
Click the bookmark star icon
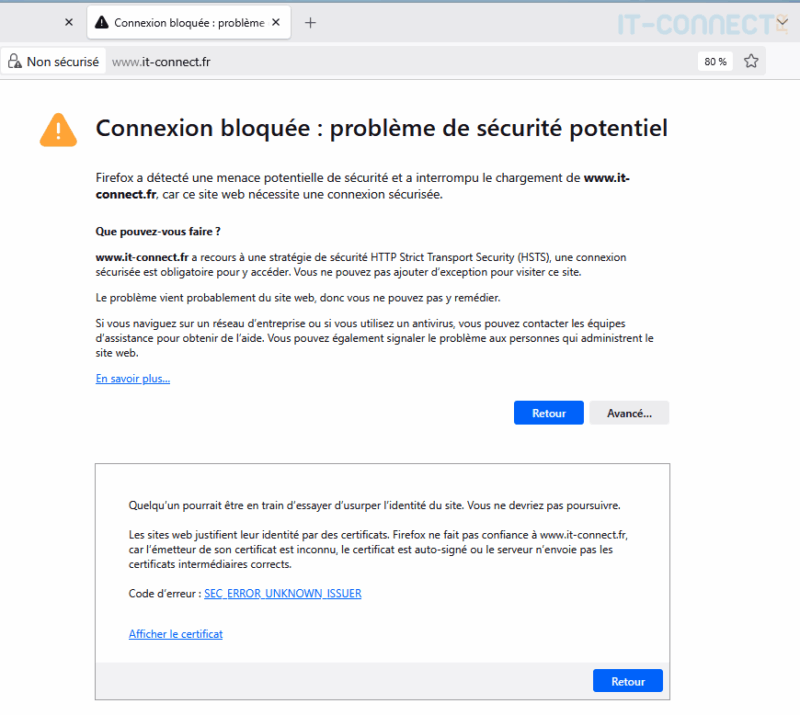pos(751,61)
